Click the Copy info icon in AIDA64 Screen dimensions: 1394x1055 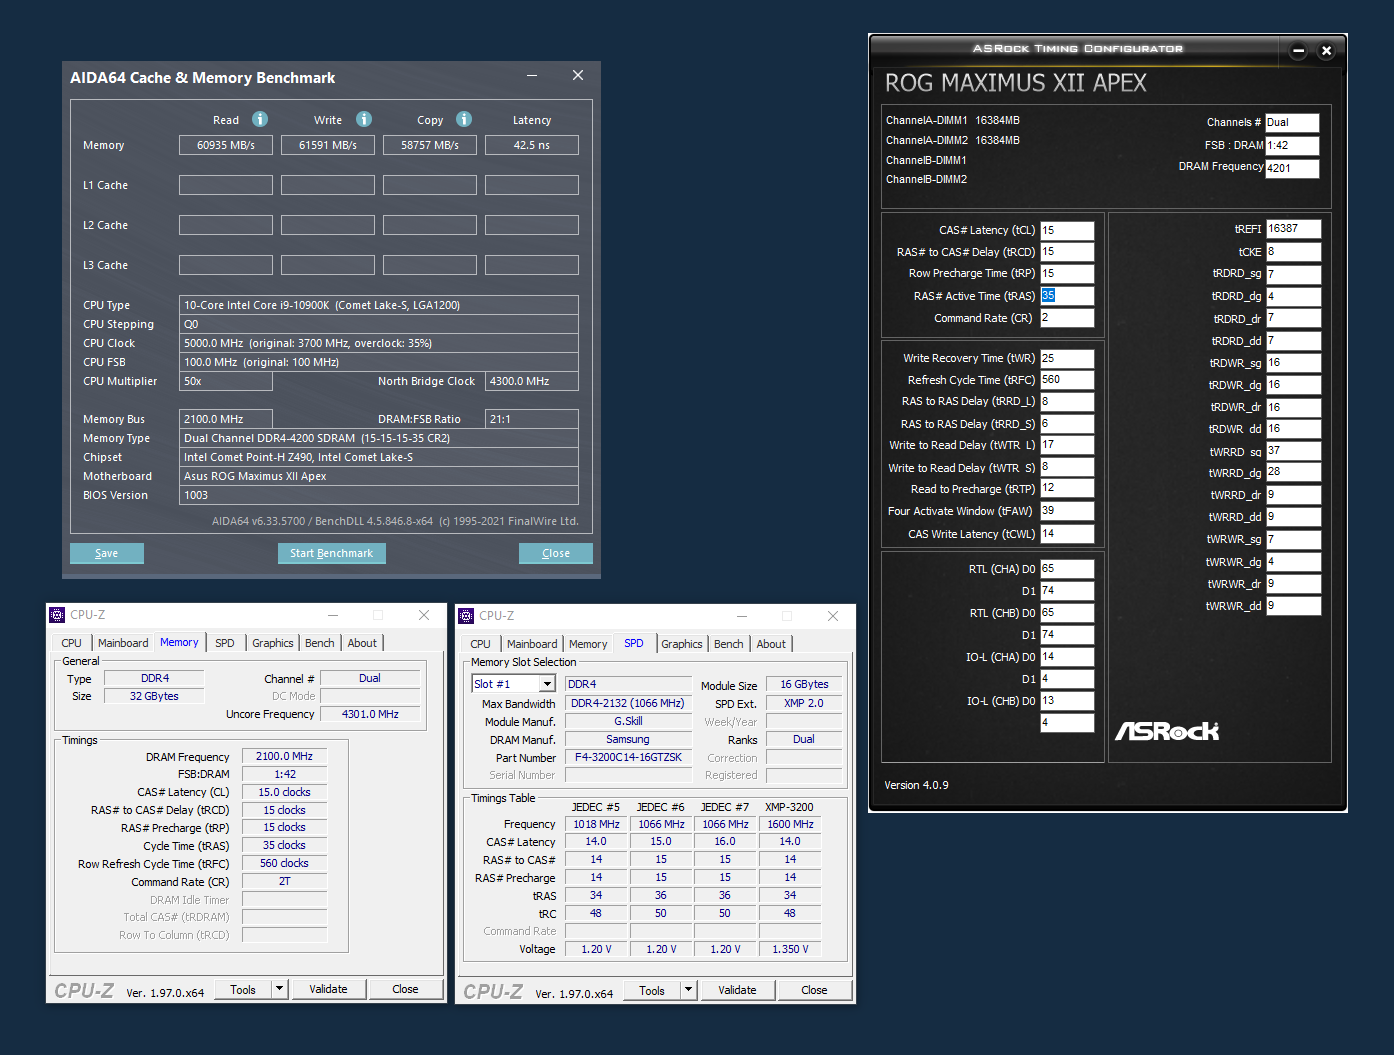(x=464, y=119)
